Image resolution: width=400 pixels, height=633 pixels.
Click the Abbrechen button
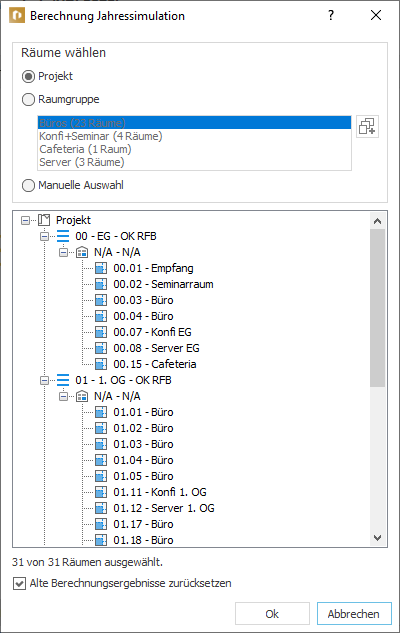coord(354,614)
